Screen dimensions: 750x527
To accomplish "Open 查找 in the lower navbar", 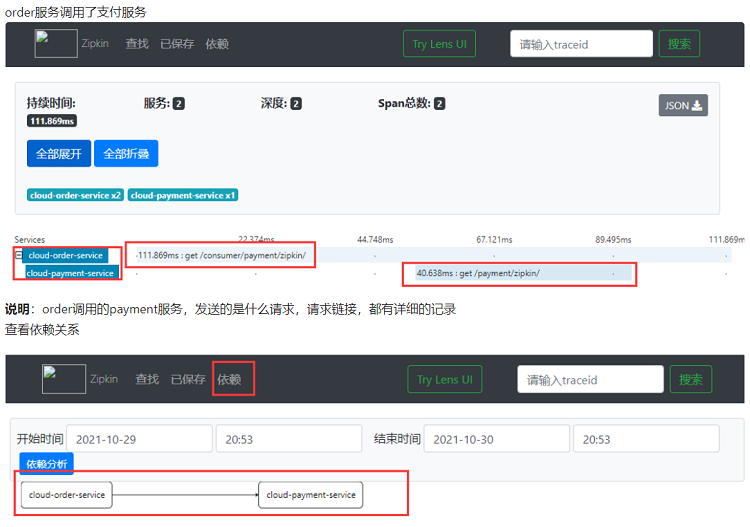I will (147, 379).
